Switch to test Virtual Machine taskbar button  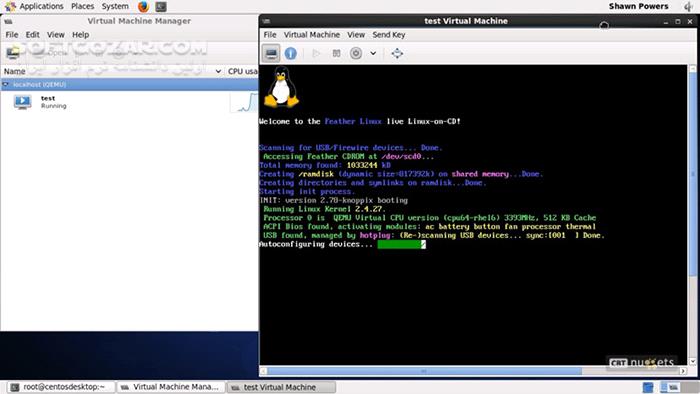pos(281,387)
